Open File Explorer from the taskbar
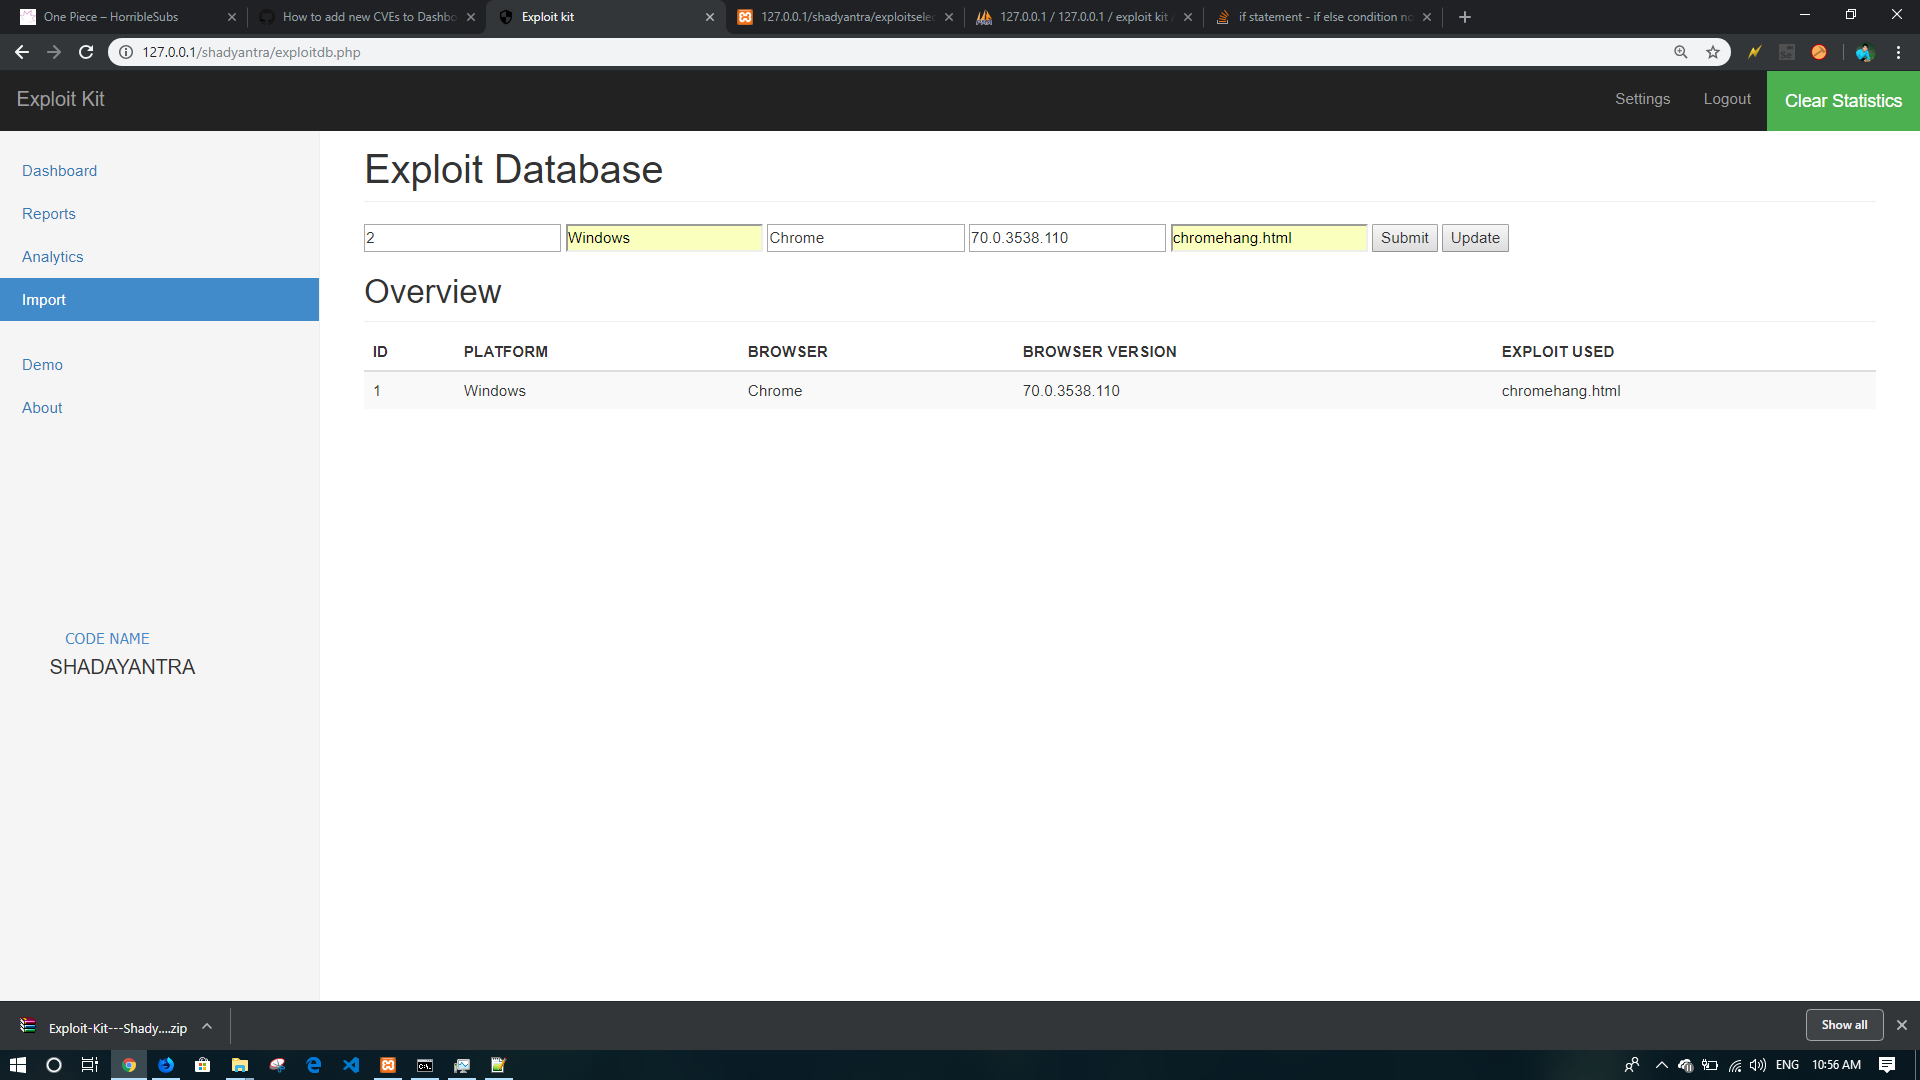This screenshot has height=1080, width=1920. pyautogui.click(x=240, y=1065)
